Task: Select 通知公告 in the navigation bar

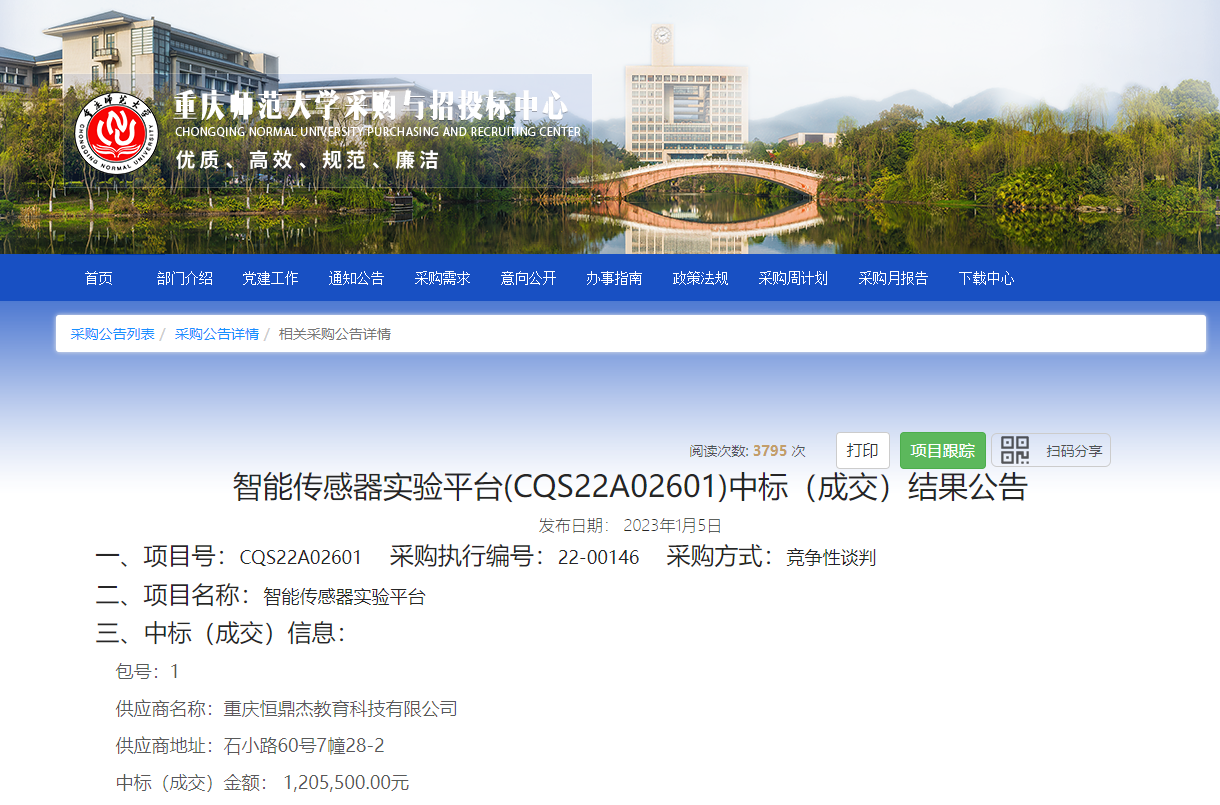Action: click(356, 279)
